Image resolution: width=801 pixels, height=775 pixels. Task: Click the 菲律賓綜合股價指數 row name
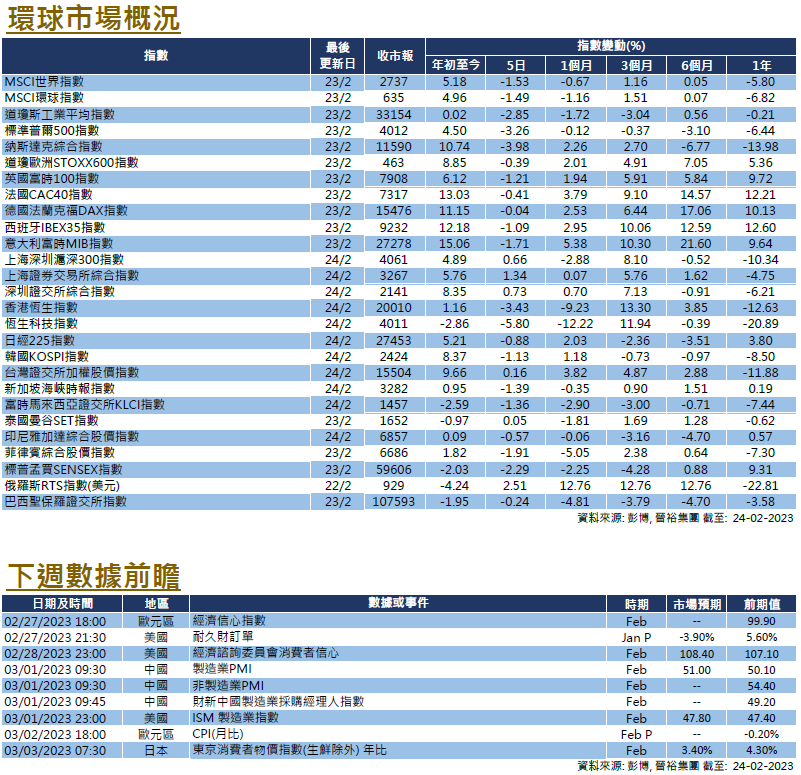point(59,453)
